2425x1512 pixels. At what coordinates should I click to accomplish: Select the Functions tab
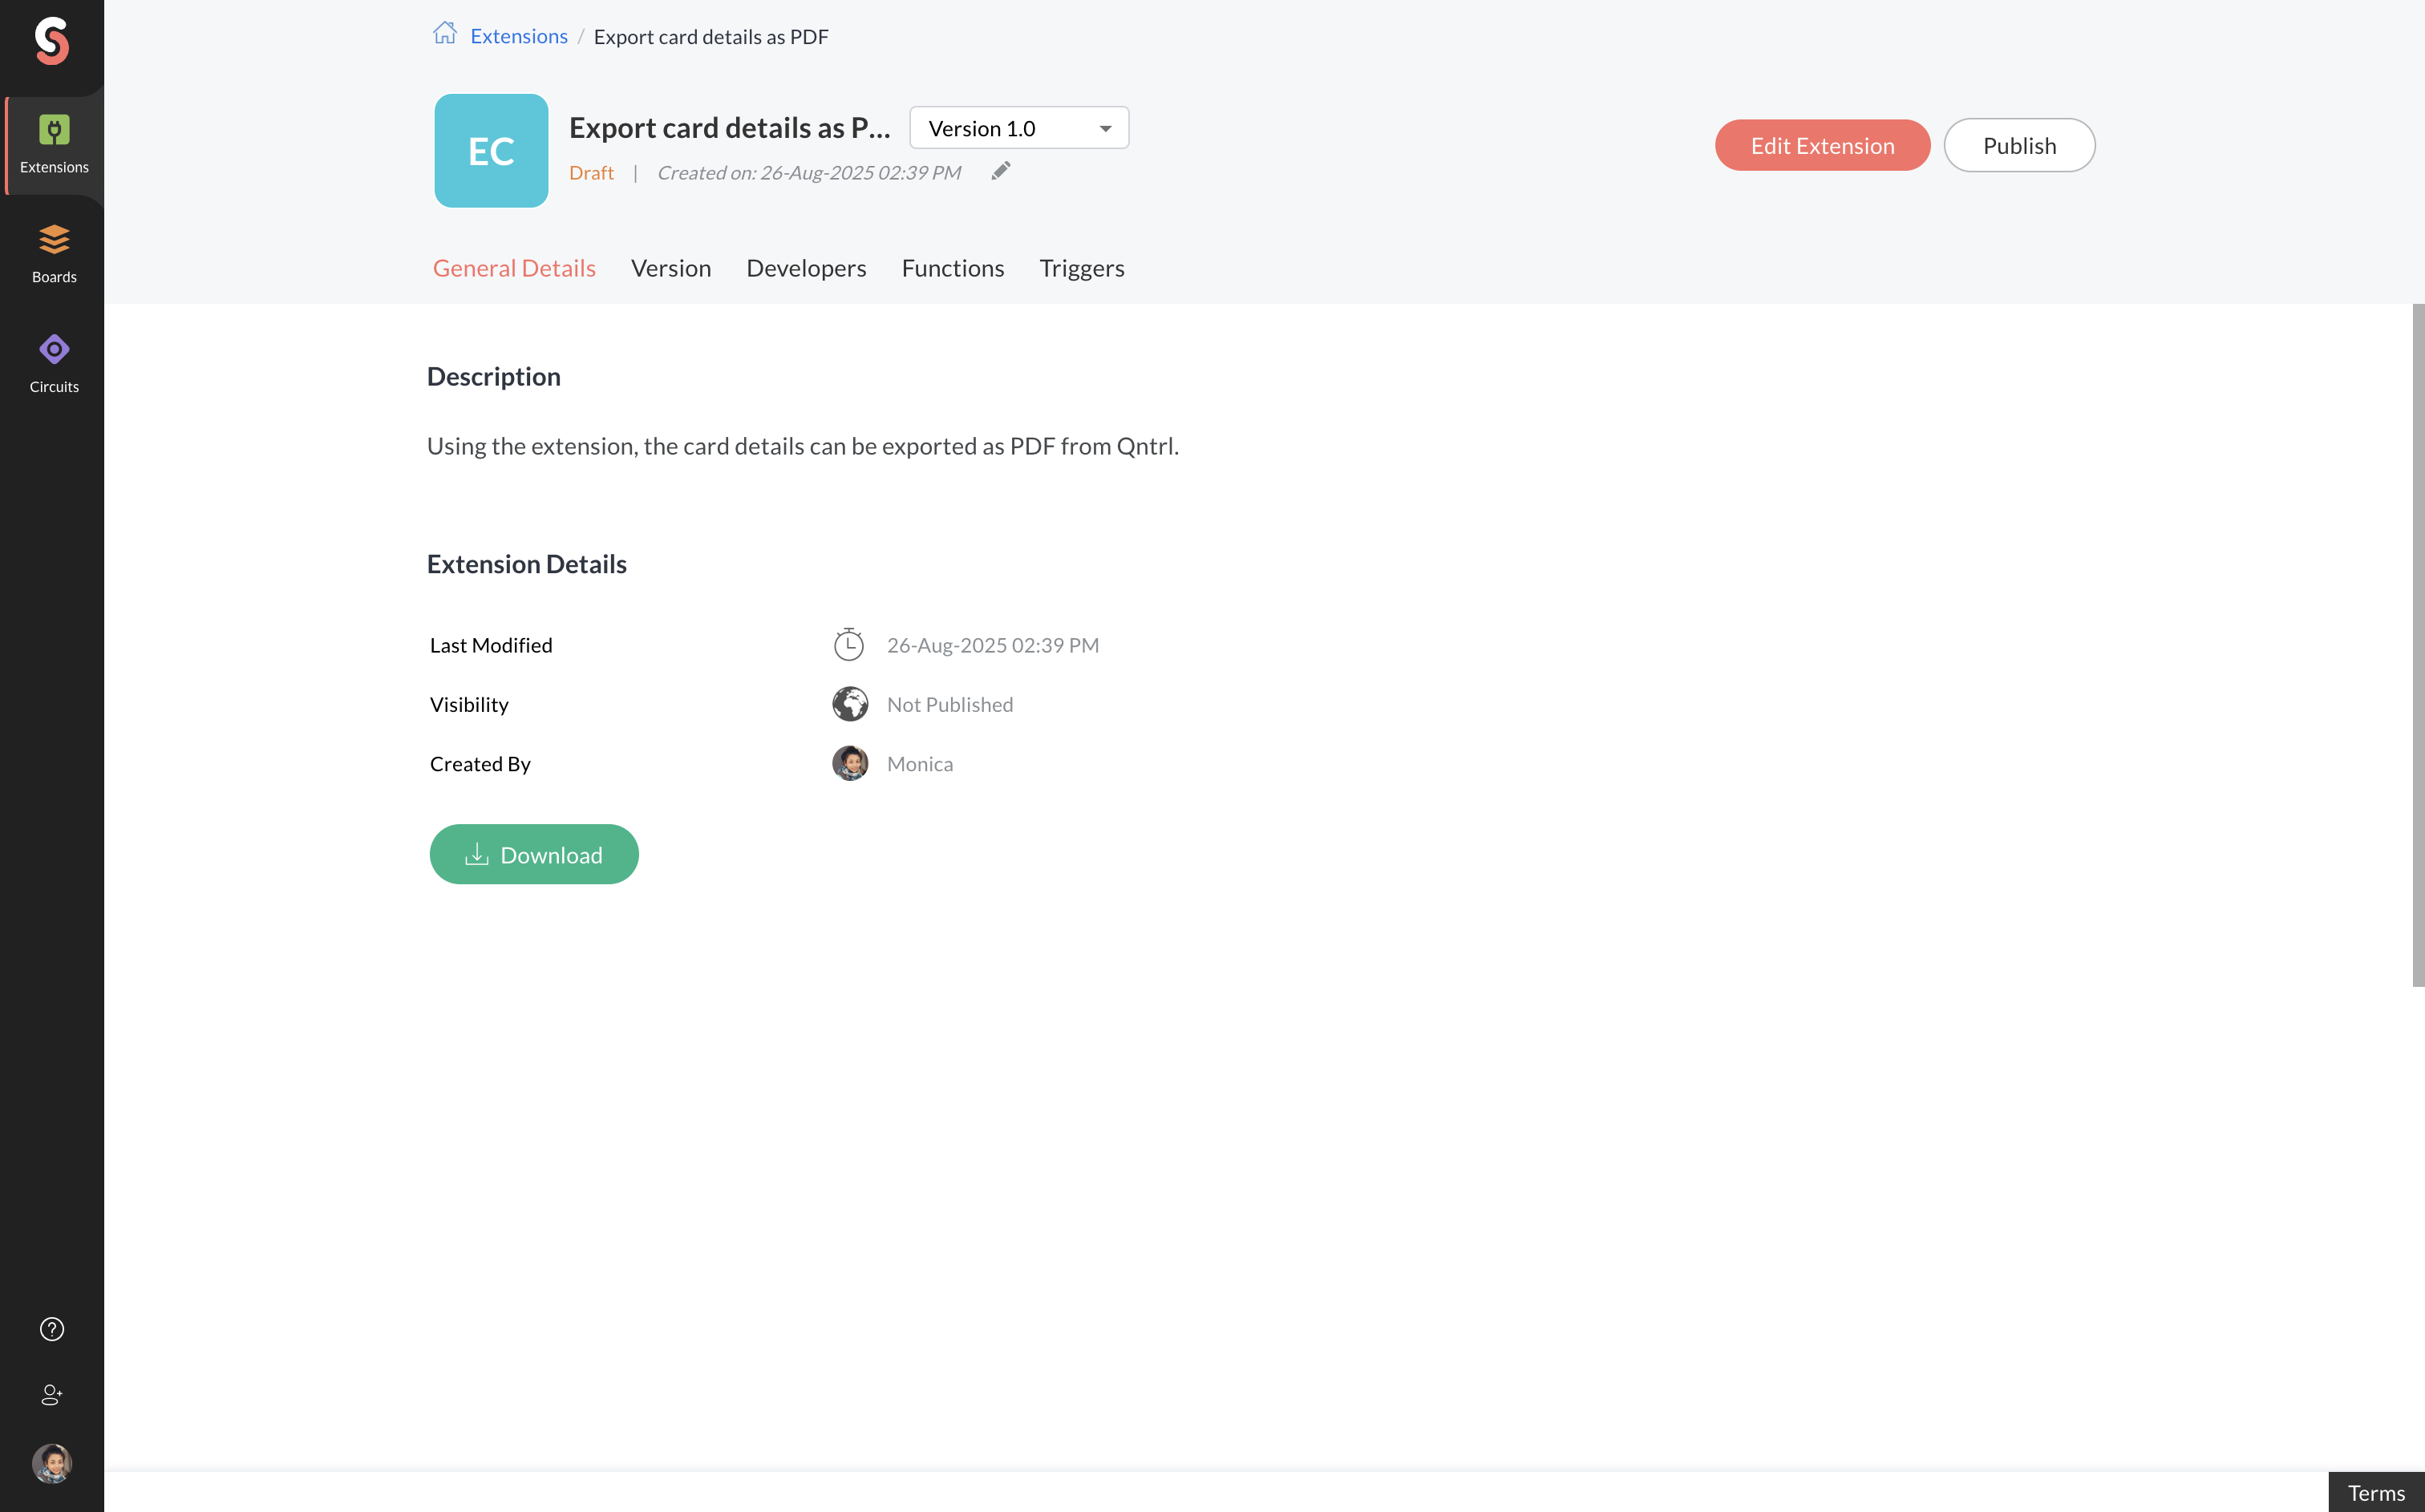pos(952,268)
